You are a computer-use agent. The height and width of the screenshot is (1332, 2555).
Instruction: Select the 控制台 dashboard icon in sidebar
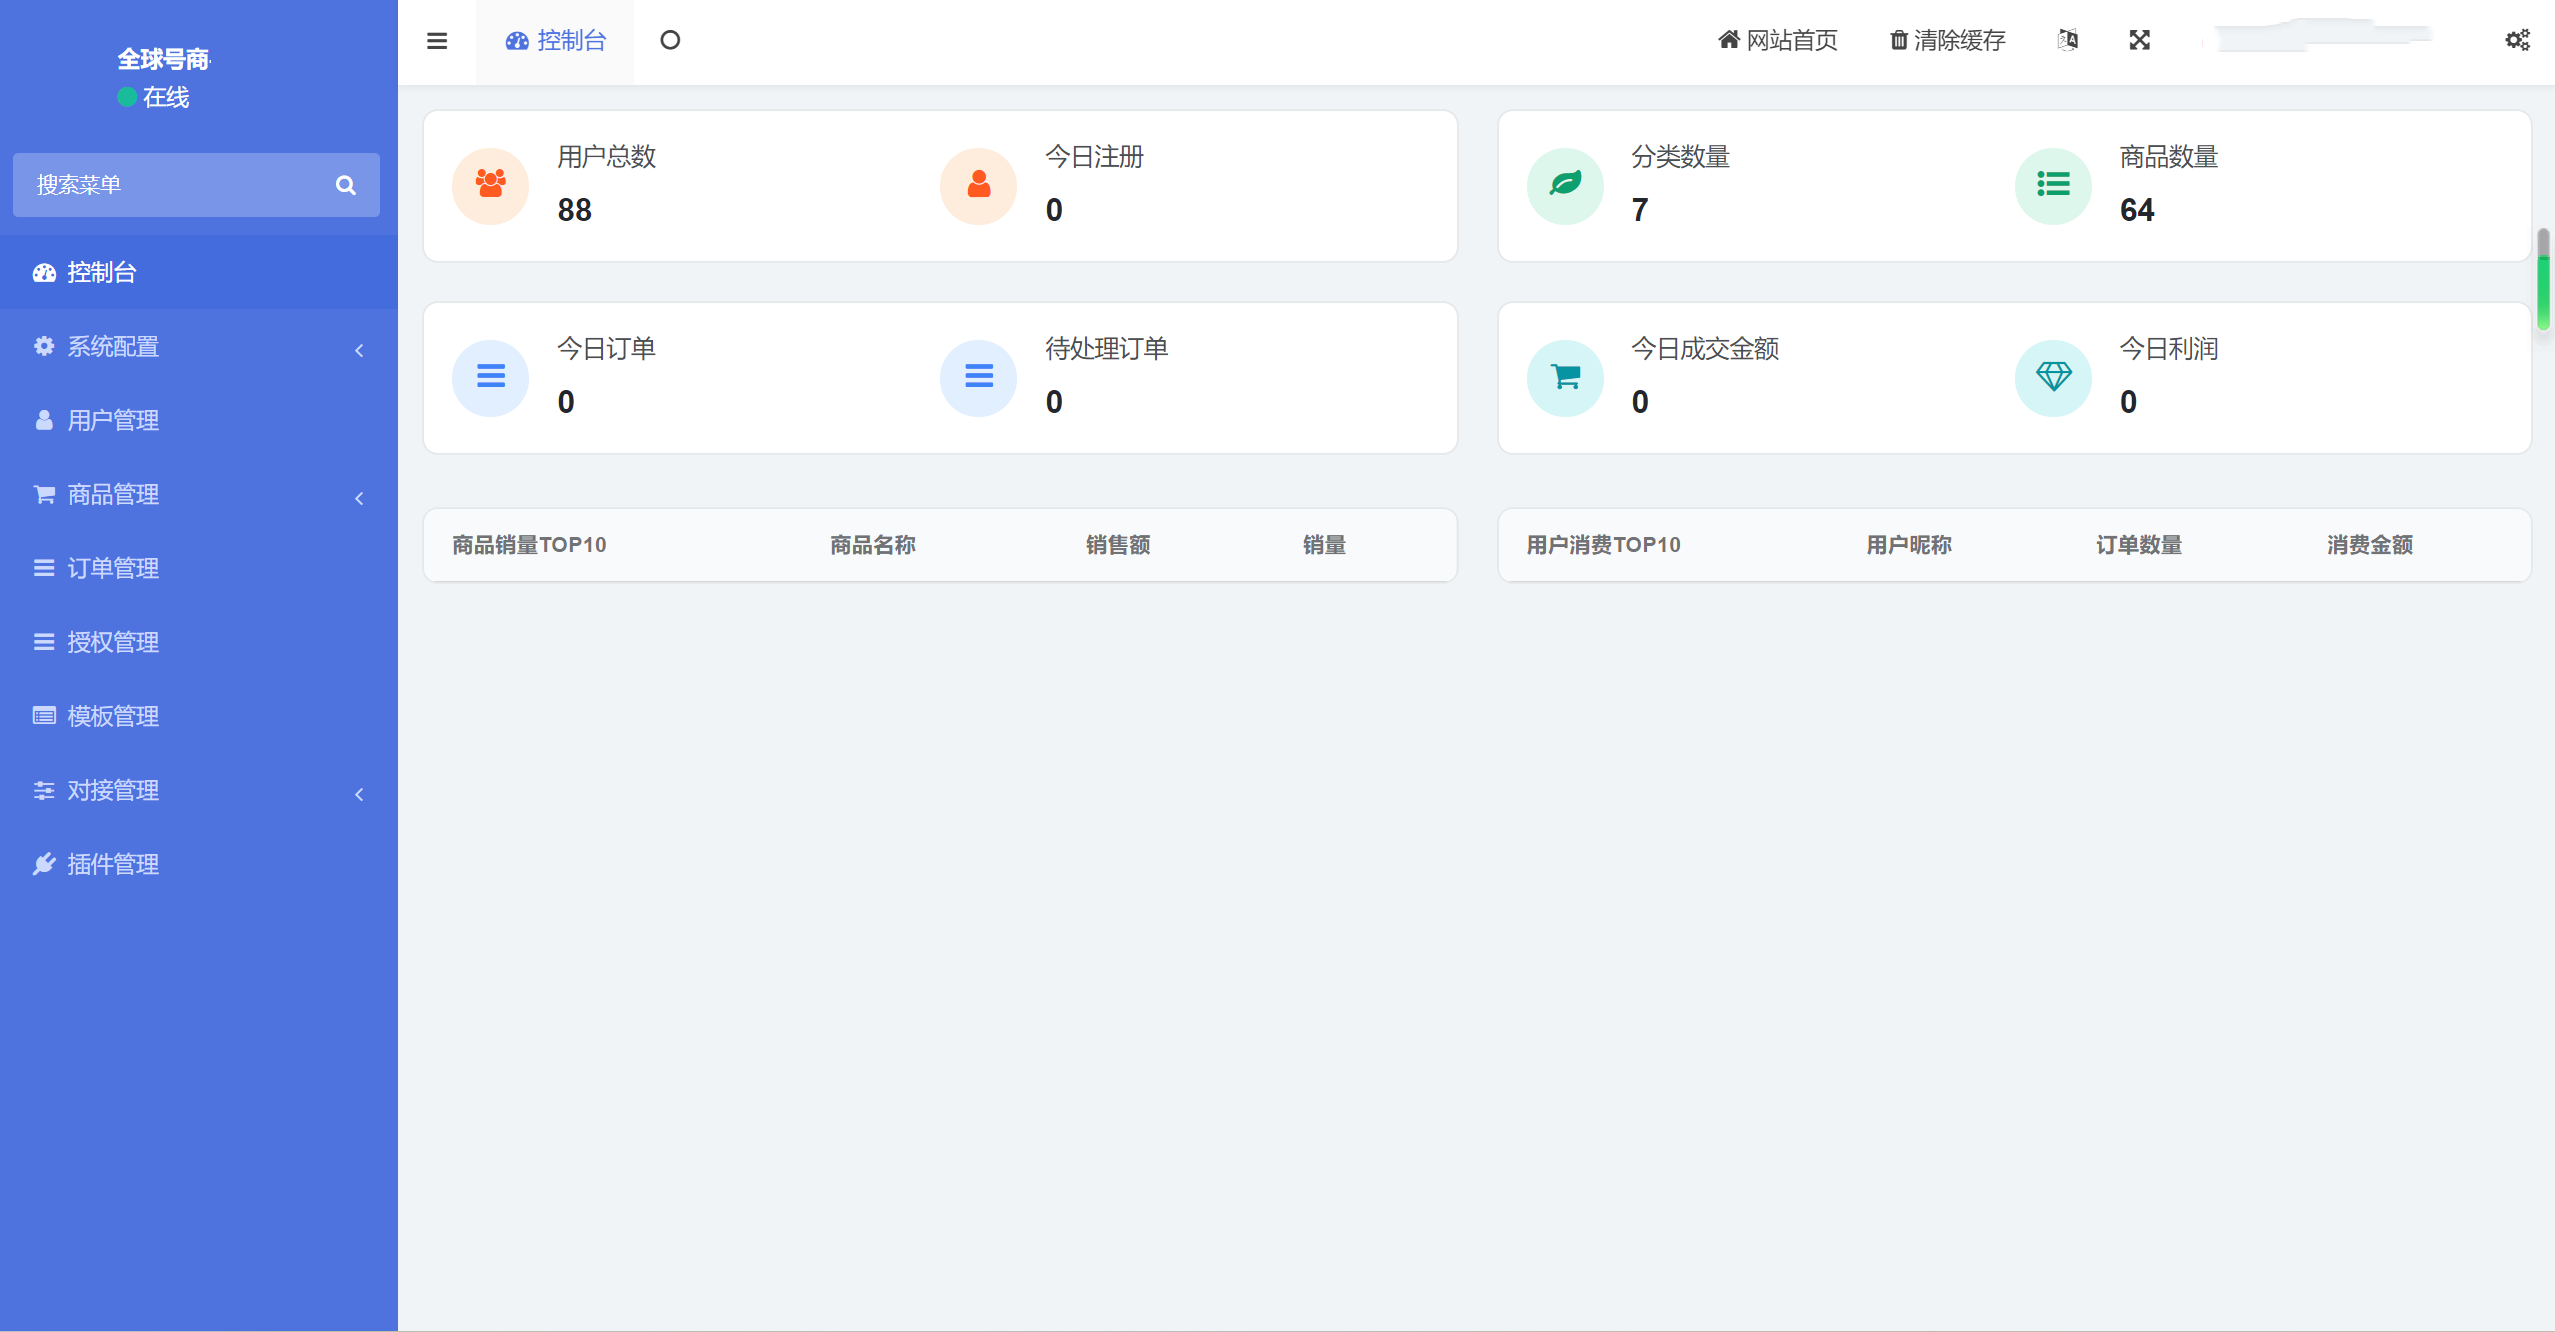coord(44,272)
